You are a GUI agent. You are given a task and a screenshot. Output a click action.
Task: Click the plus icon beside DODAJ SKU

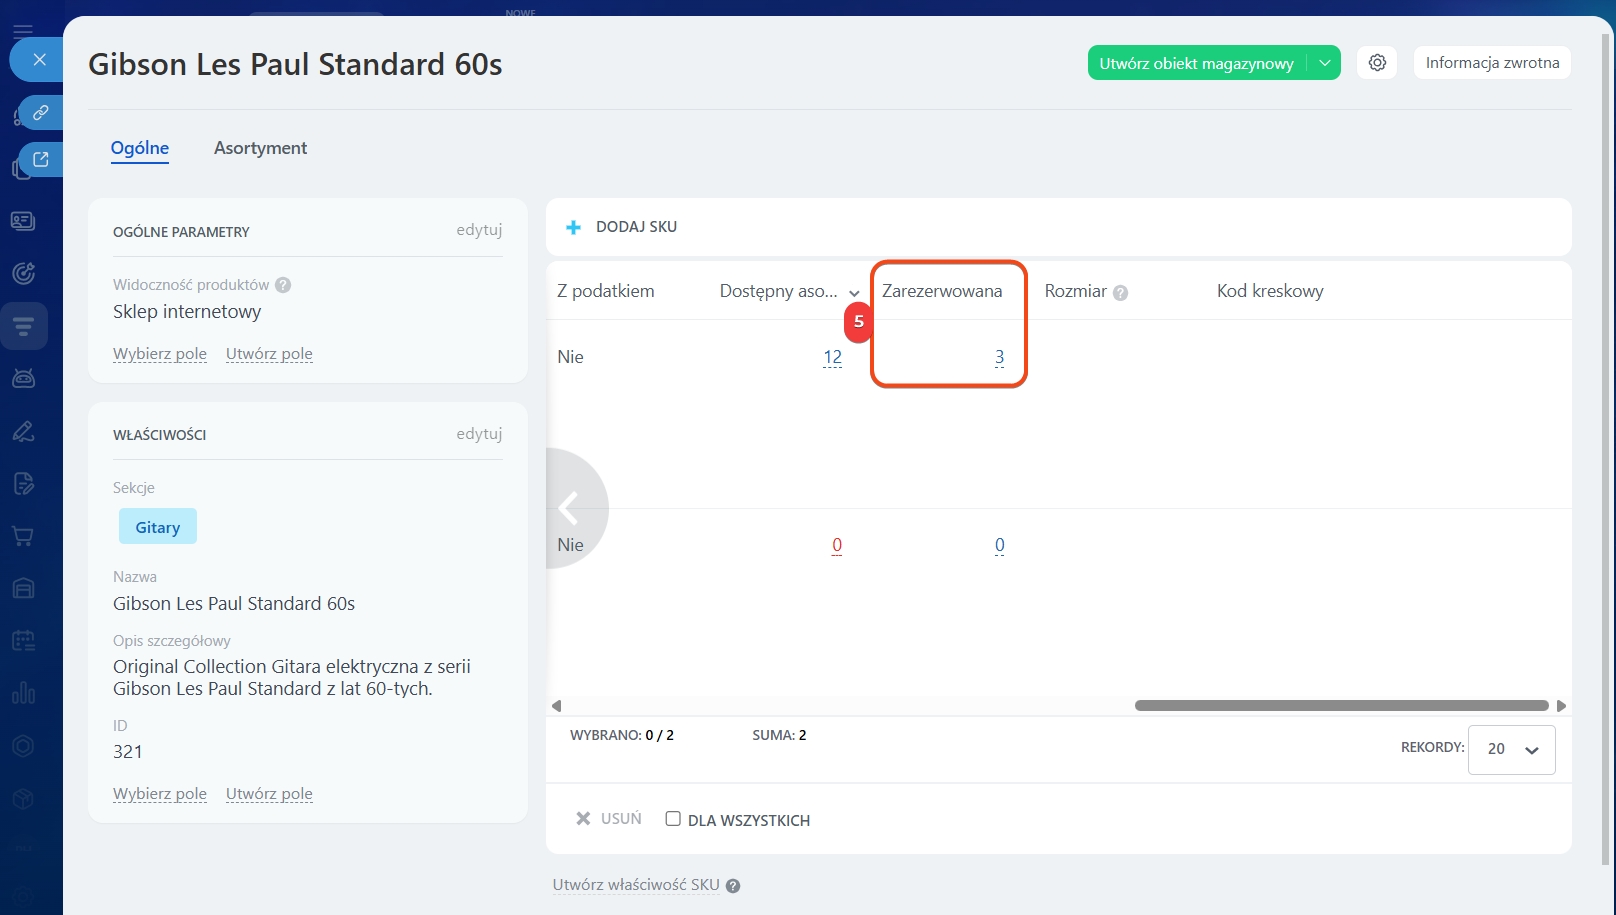click(573, 228)
